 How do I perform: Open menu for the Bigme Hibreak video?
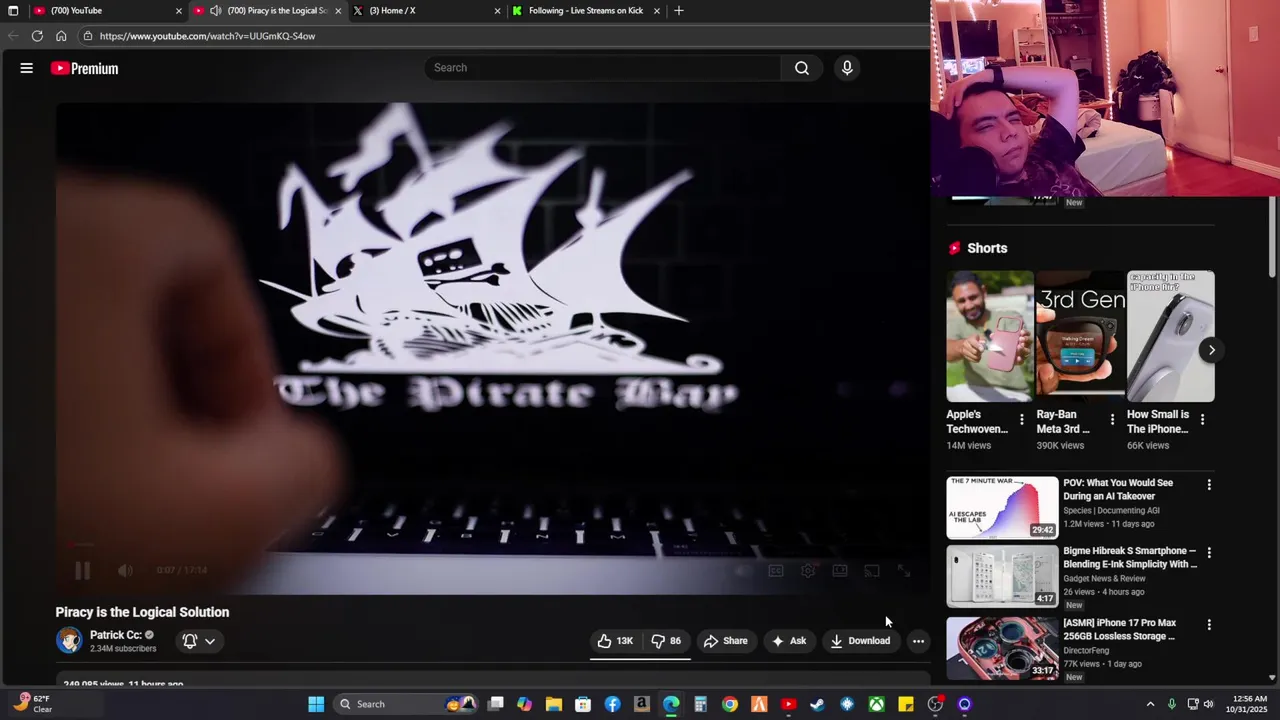pos(1209,553)
